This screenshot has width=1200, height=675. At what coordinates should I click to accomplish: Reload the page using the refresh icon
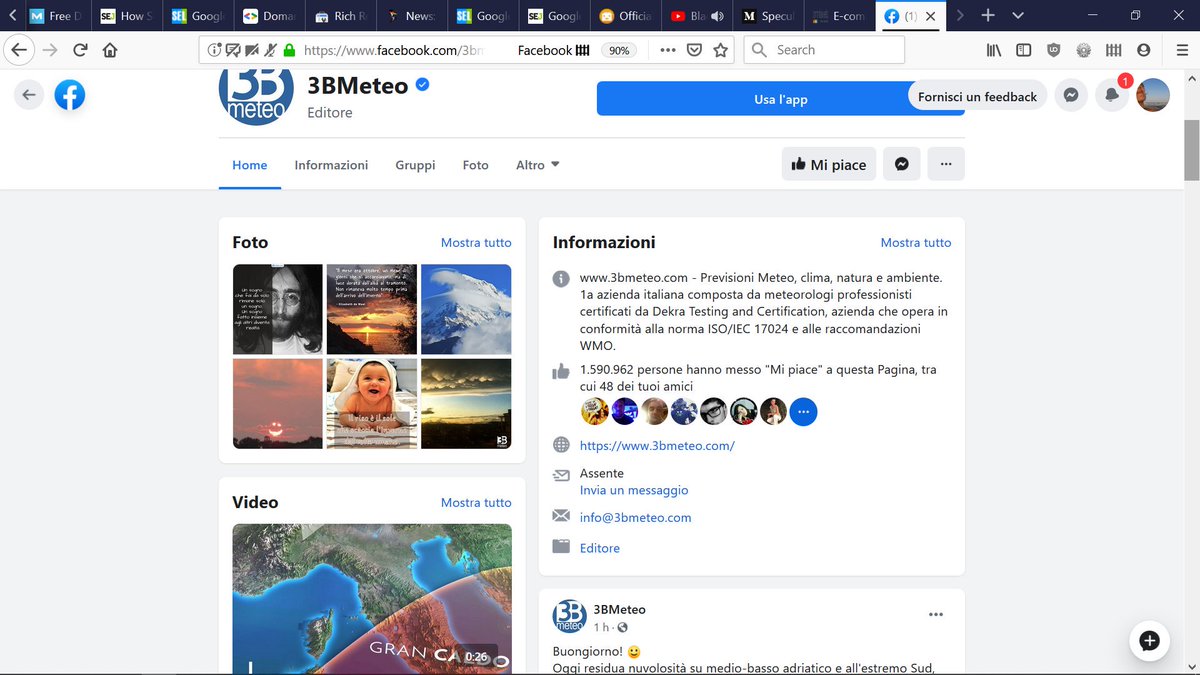coord(80,50)
